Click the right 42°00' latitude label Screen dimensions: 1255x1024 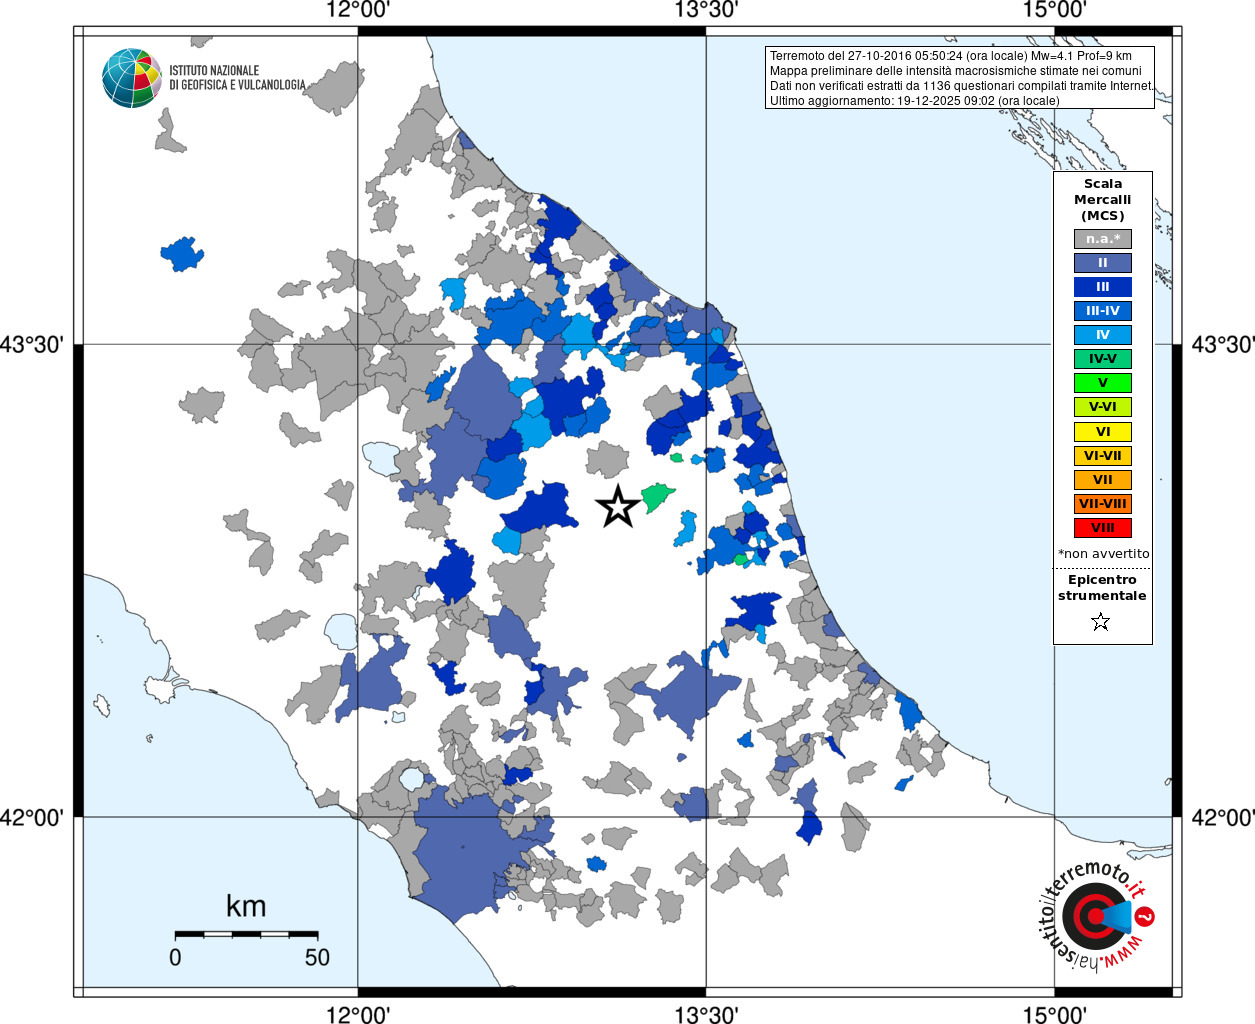(1222, 818)
